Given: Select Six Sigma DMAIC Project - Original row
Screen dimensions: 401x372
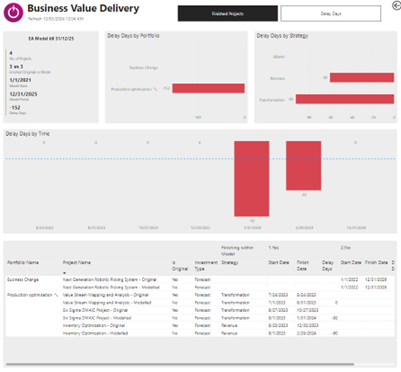Looking at the screenshot, I should [95, 310].
